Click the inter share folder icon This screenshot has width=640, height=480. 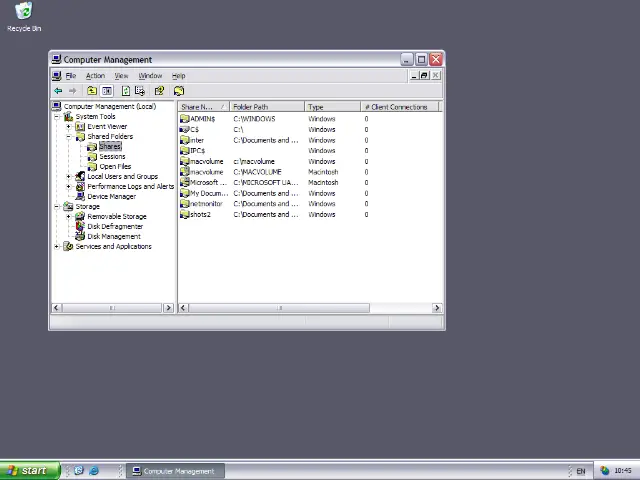click(184, 140)
